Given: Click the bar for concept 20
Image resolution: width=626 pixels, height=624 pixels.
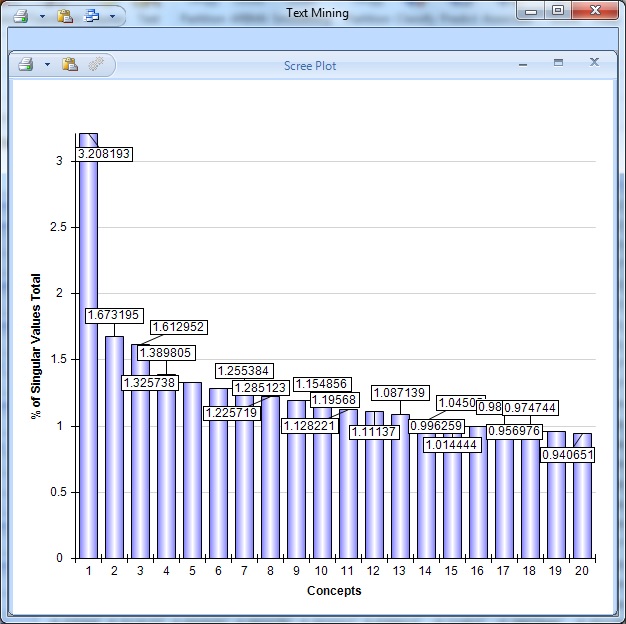Looking at the screenshot, I should click(x=582, y=496).
